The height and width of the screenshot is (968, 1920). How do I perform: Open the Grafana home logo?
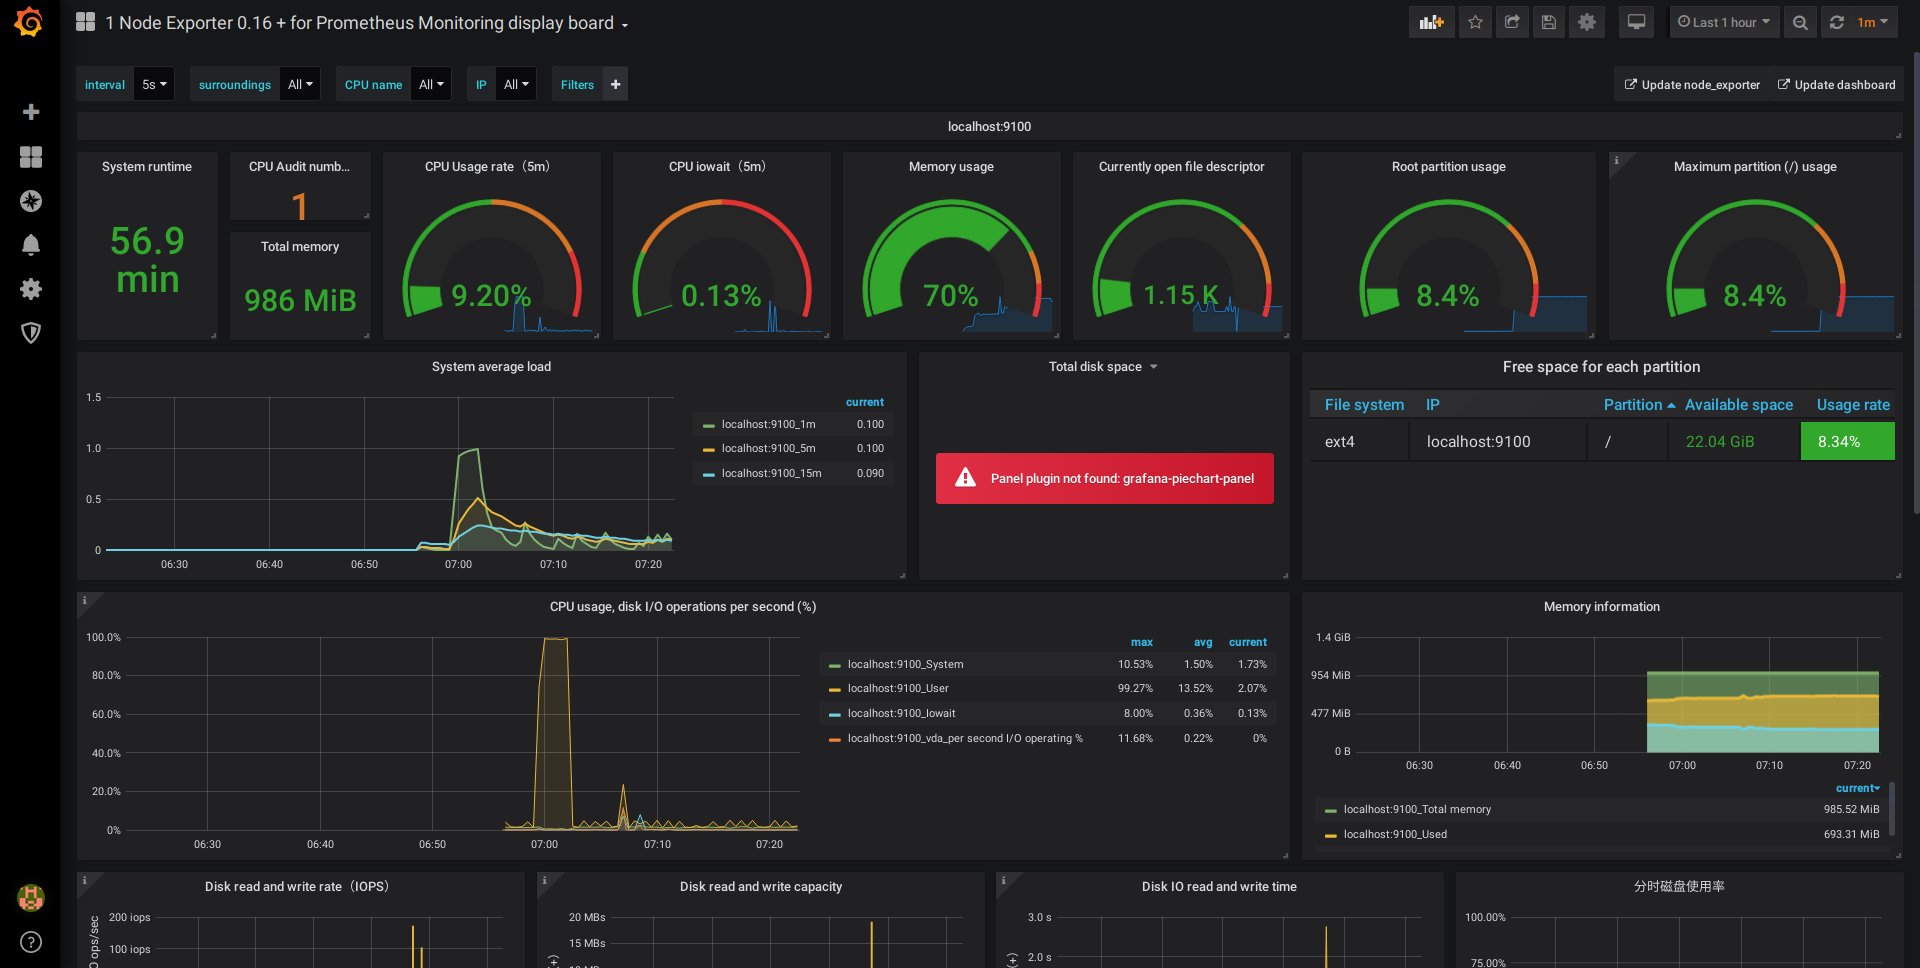[29, 22]
